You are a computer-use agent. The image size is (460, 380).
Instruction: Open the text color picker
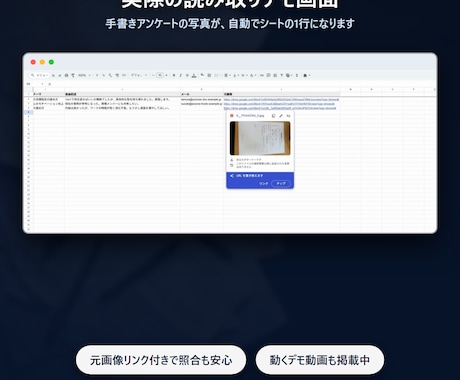(194, 75)
